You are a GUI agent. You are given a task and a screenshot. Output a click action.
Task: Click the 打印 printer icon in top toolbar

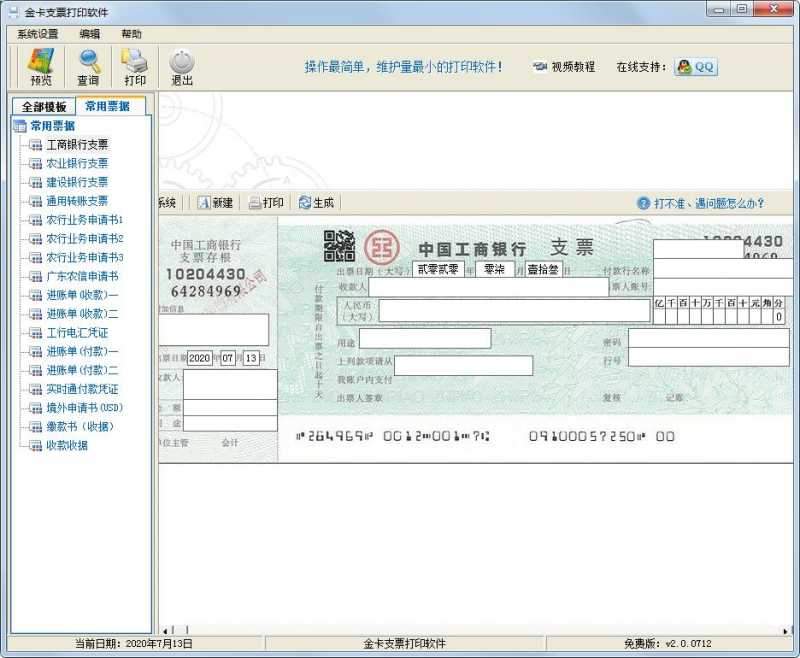tap(135, 66)
